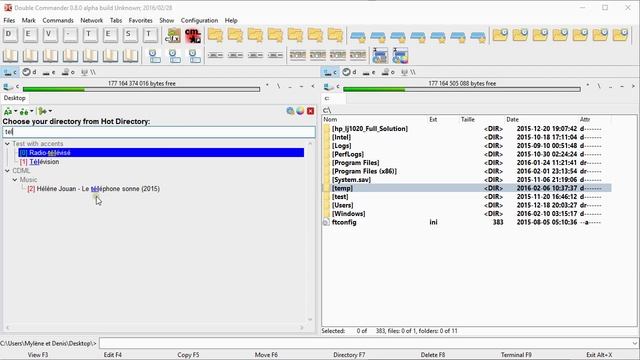This screenshot has width=640, height=360.
Task: Collapse the 'Test with accents' tree node
Action: (x=7, y=144)
